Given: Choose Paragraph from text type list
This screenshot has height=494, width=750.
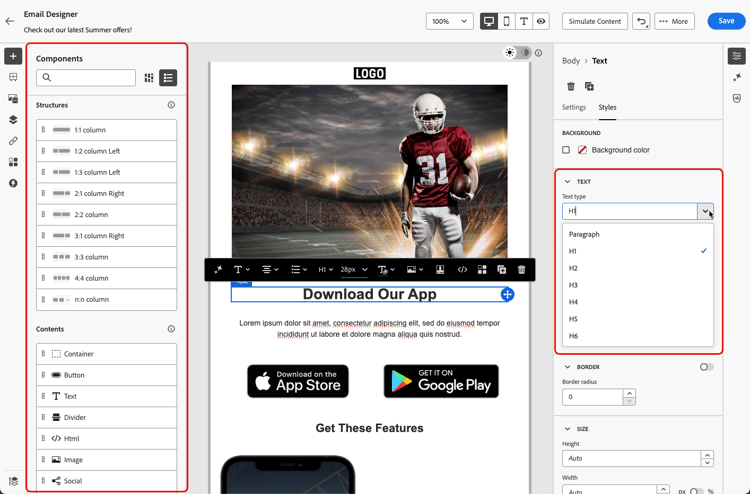Looking at the screenshot, I should [638, 234].
